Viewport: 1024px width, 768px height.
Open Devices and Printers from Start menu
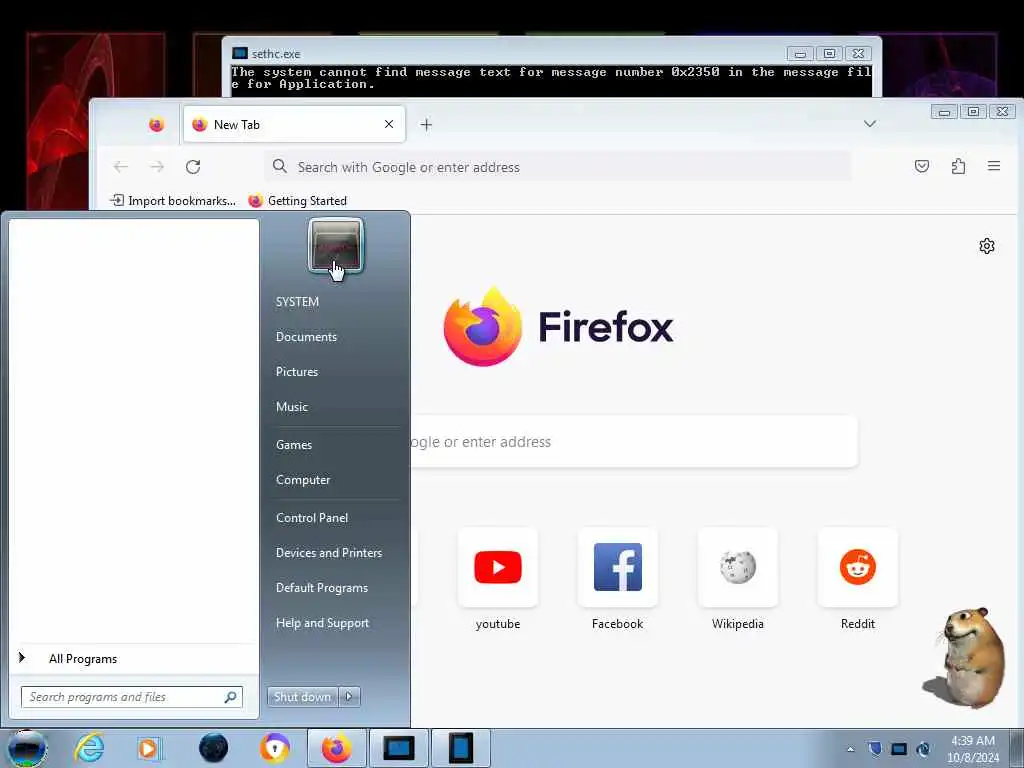click(x=328, y=553)
